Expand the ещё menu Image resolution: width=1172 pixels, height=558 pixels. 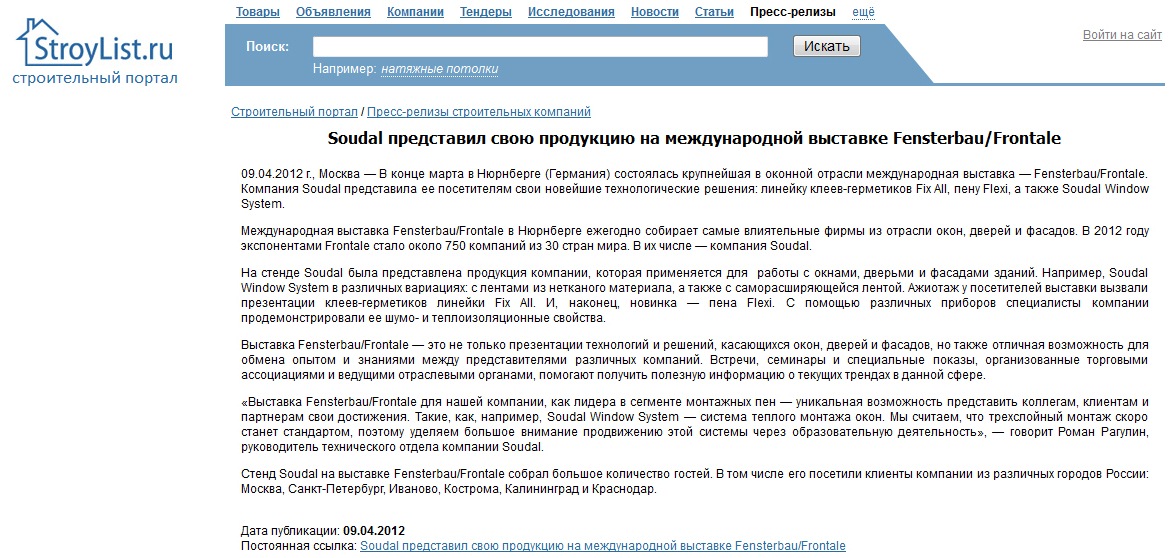[x=863, y=11]
